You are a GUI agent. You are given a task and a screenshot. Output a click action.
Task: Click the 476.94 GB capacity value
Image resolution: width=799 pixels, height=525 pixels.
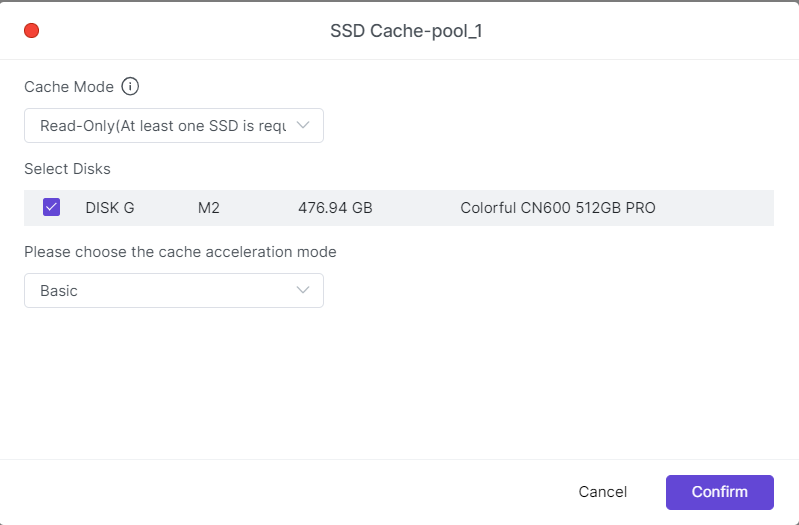[335, 208]
